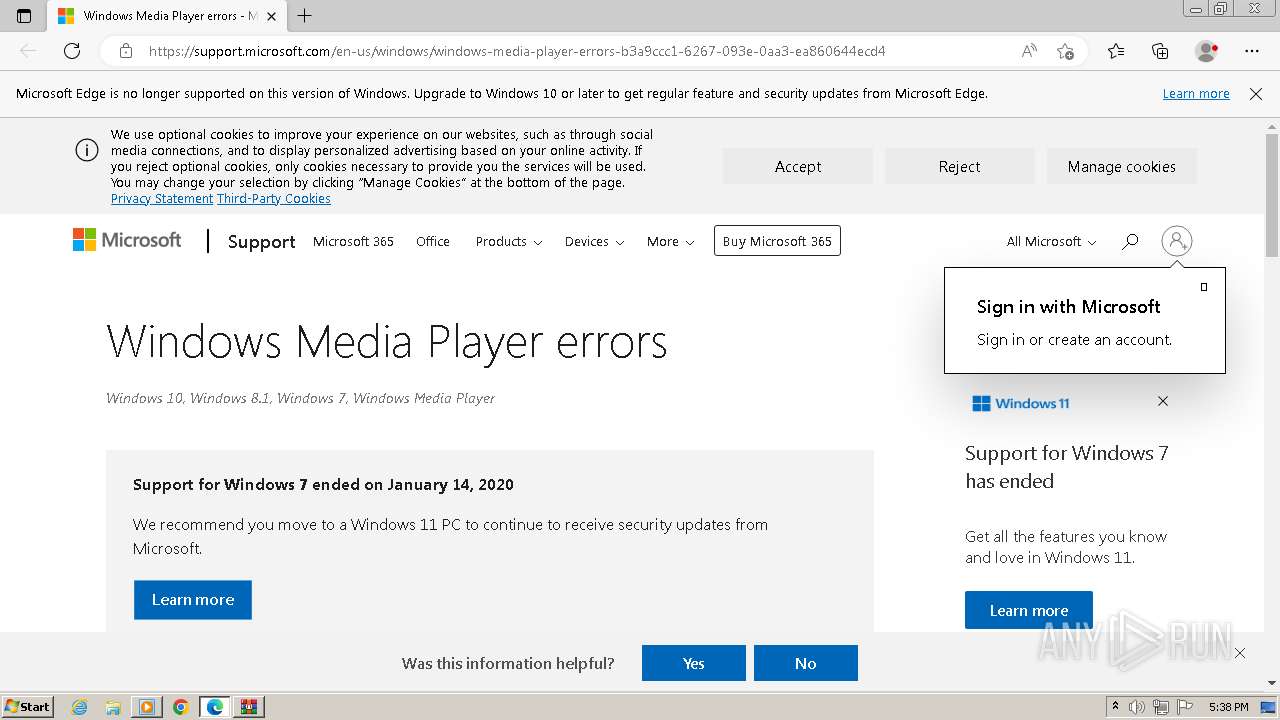
Task: Click the Windows 11 logo in side panel
Action: 1021,403
